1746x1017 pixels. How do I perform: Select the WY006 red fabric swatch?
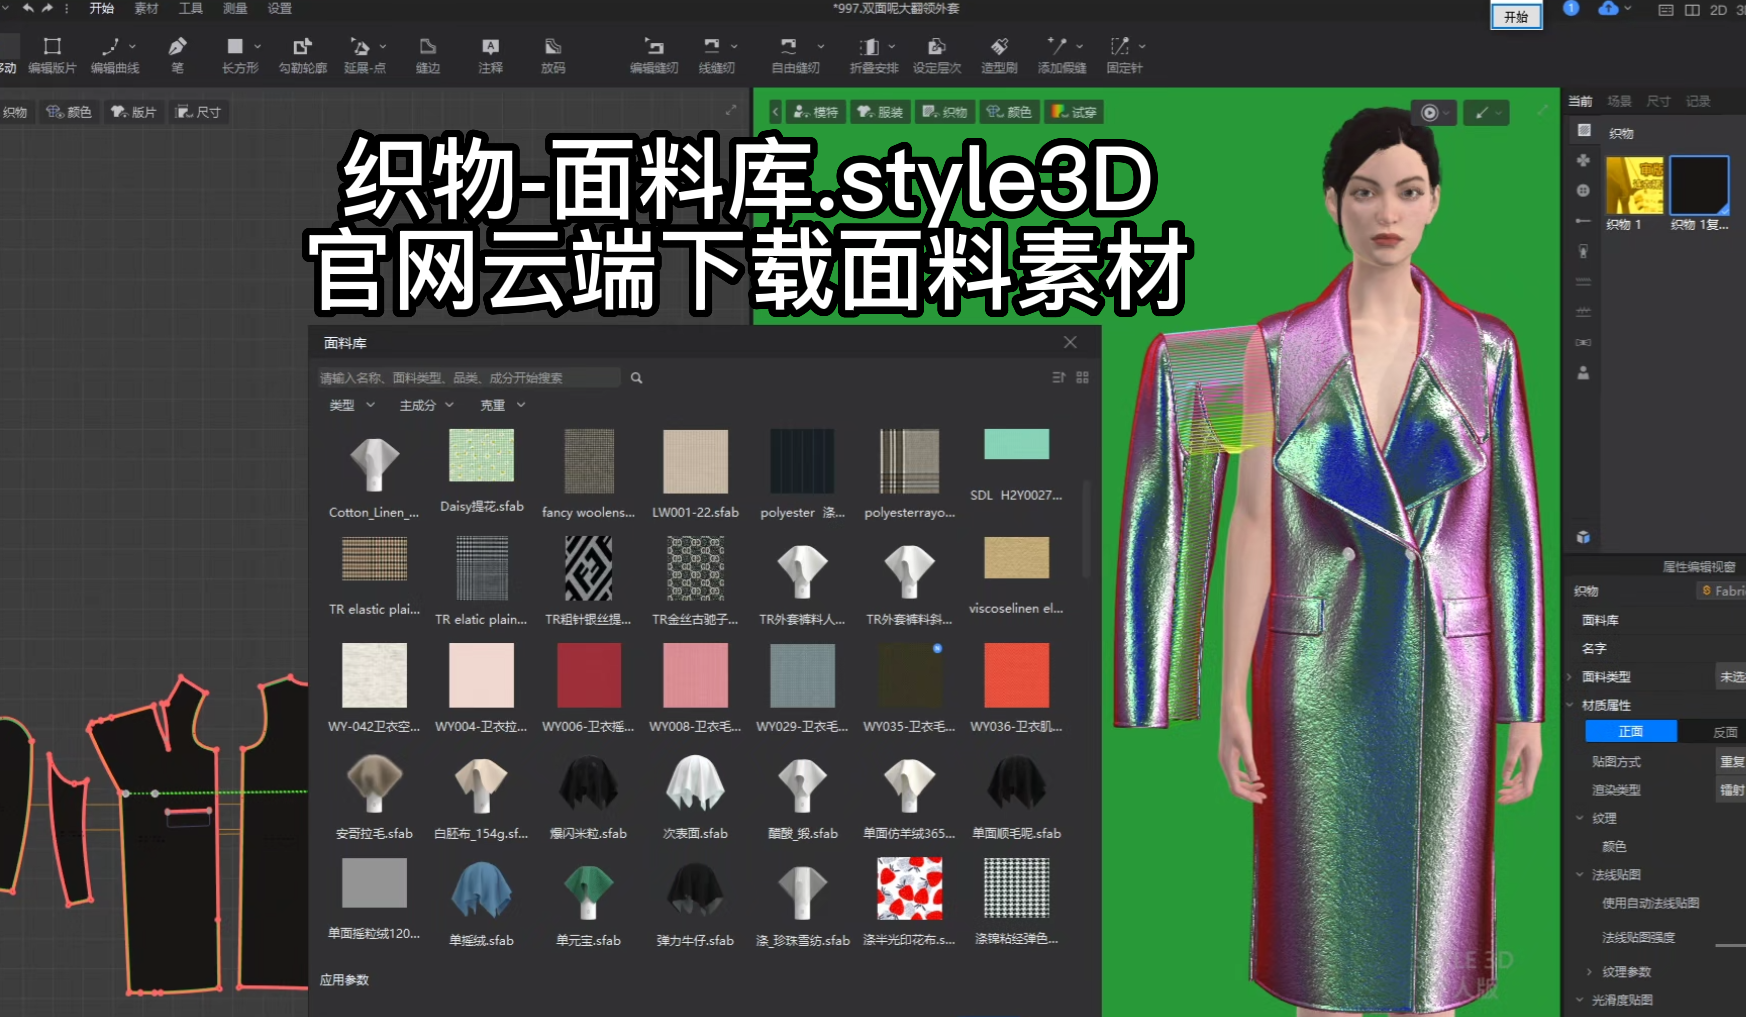click(x=588, y=675)
